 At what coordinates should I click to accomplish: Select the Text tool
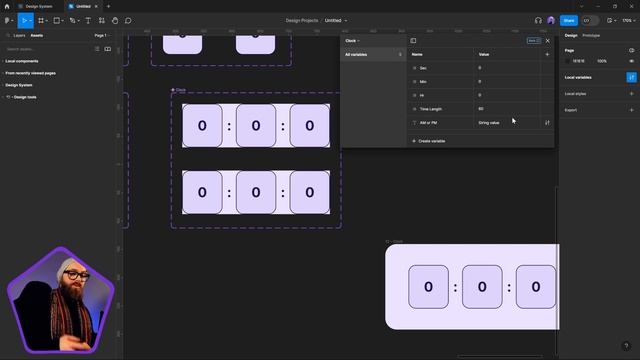(x=88, y=20)
